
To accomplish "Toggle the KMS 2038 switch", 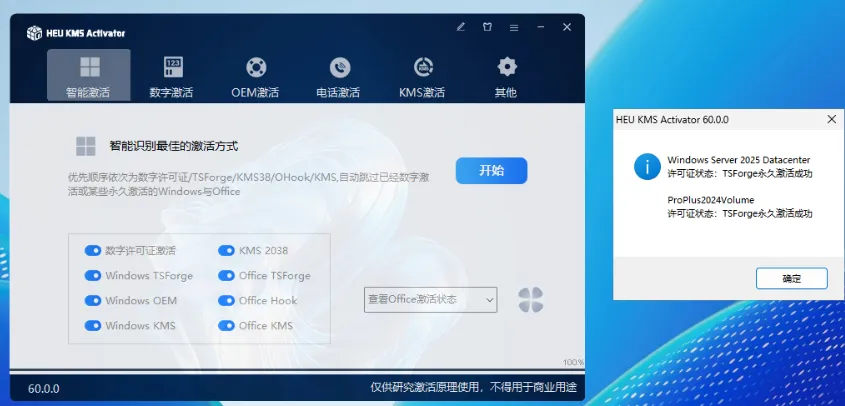I will (226, 251).
